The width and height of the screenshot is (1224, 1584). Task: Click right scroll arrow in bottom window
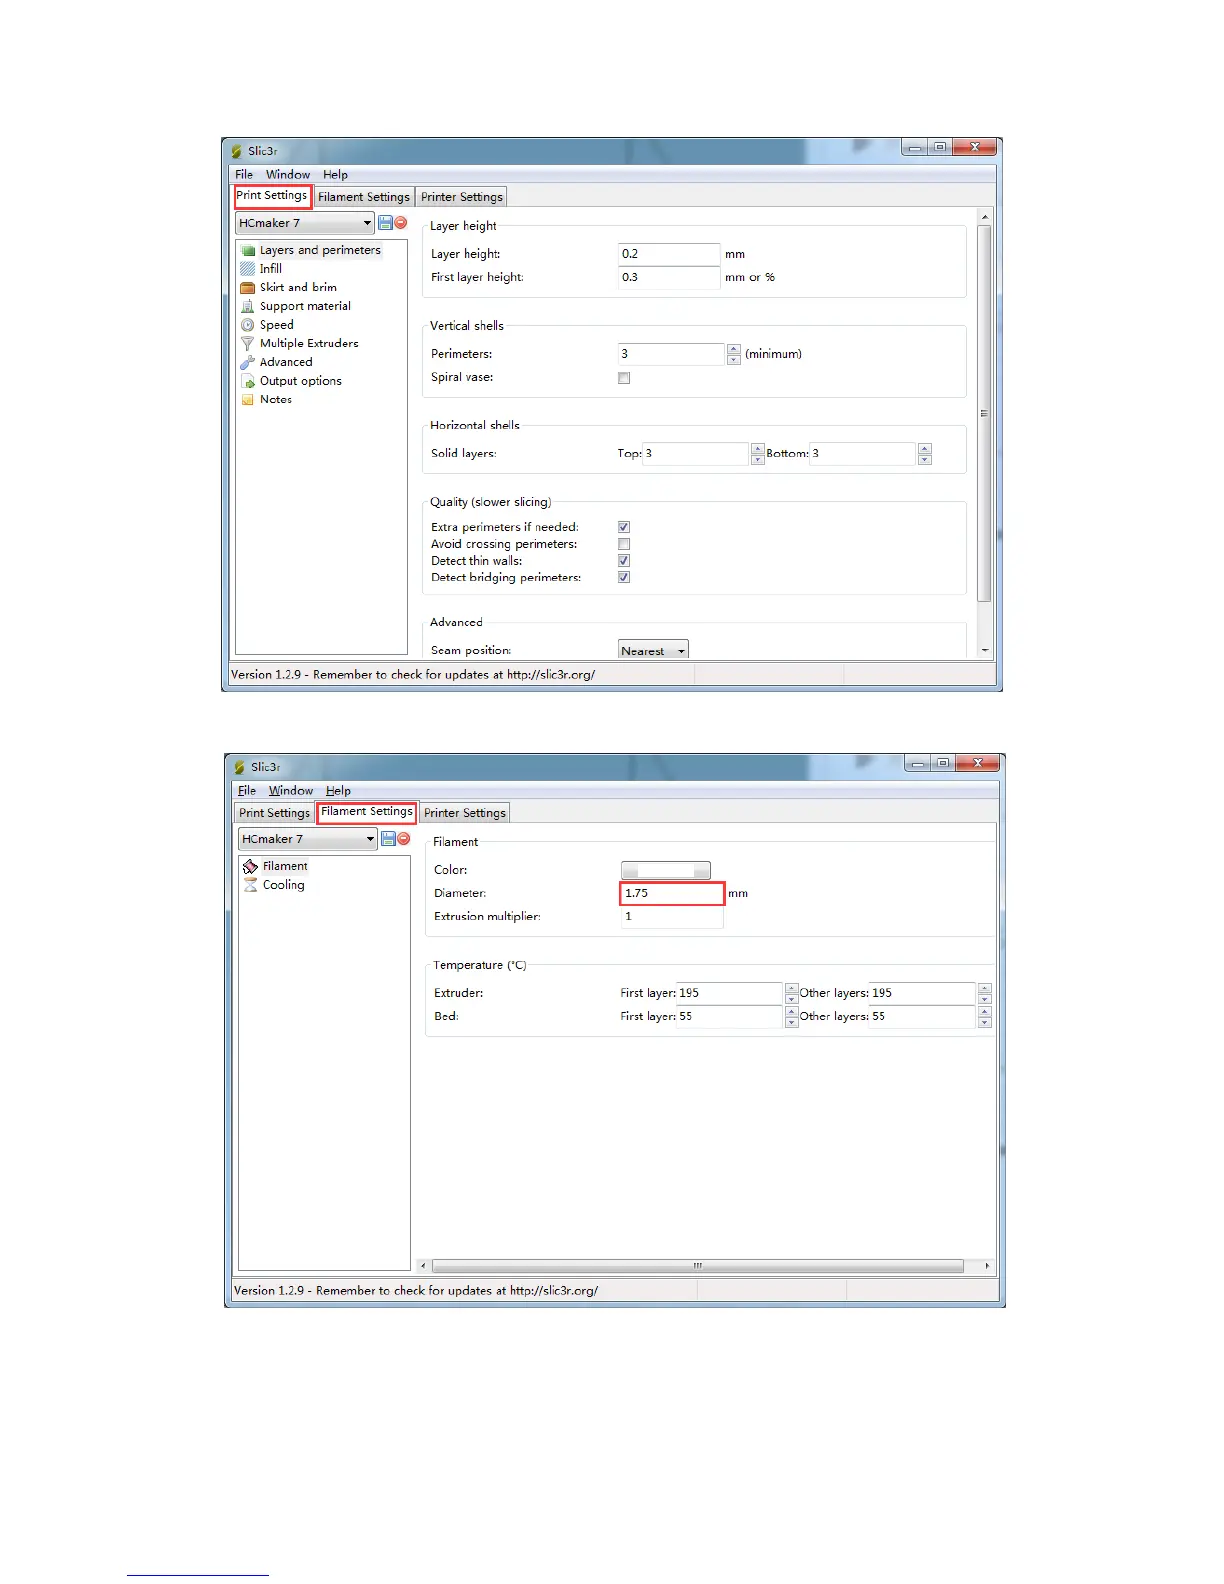pos(987,1266)
